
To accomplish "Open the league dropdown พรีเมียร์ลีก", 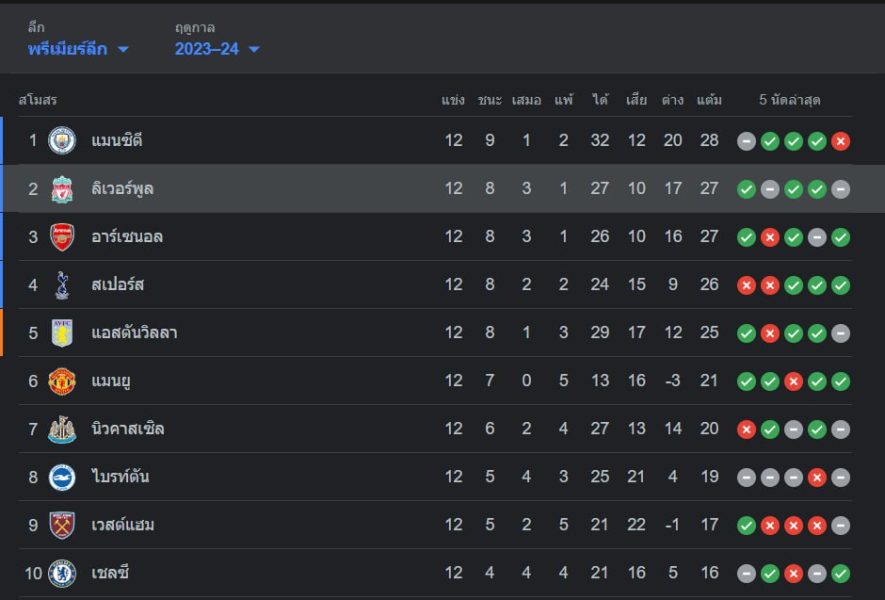I will pos(78,49).
